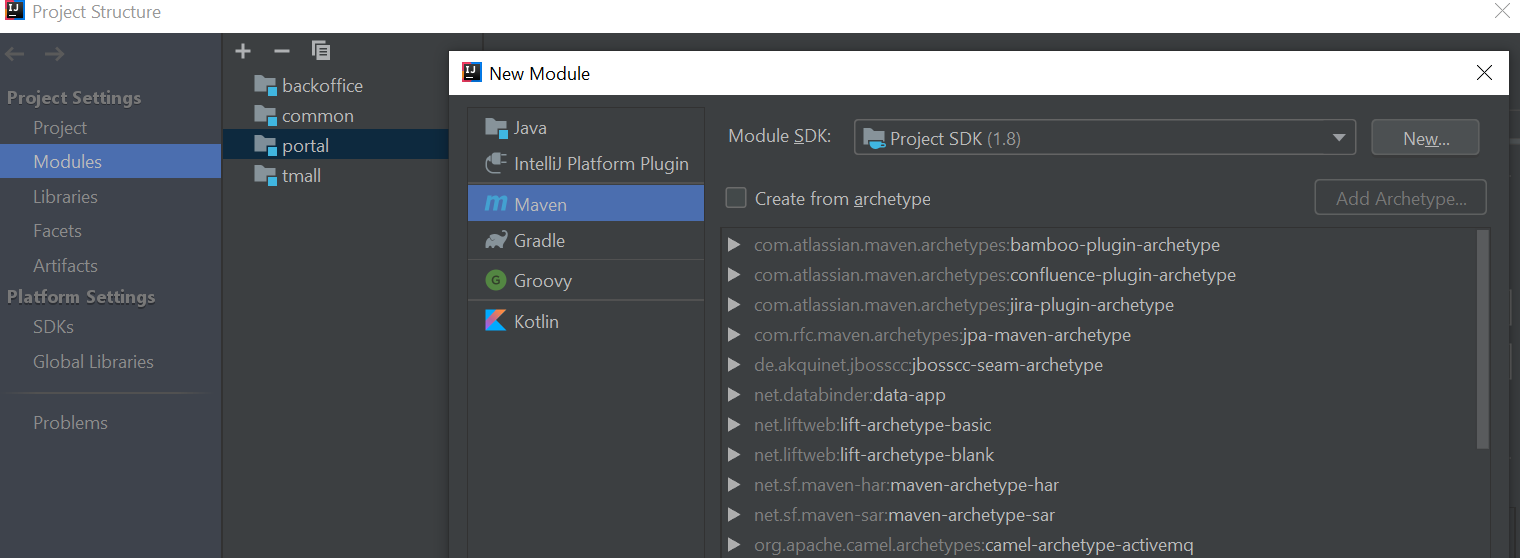The height and width of the screenshot is (558, 1520).
Task: Click the Copy module icon
Action: tap(321, 50)
